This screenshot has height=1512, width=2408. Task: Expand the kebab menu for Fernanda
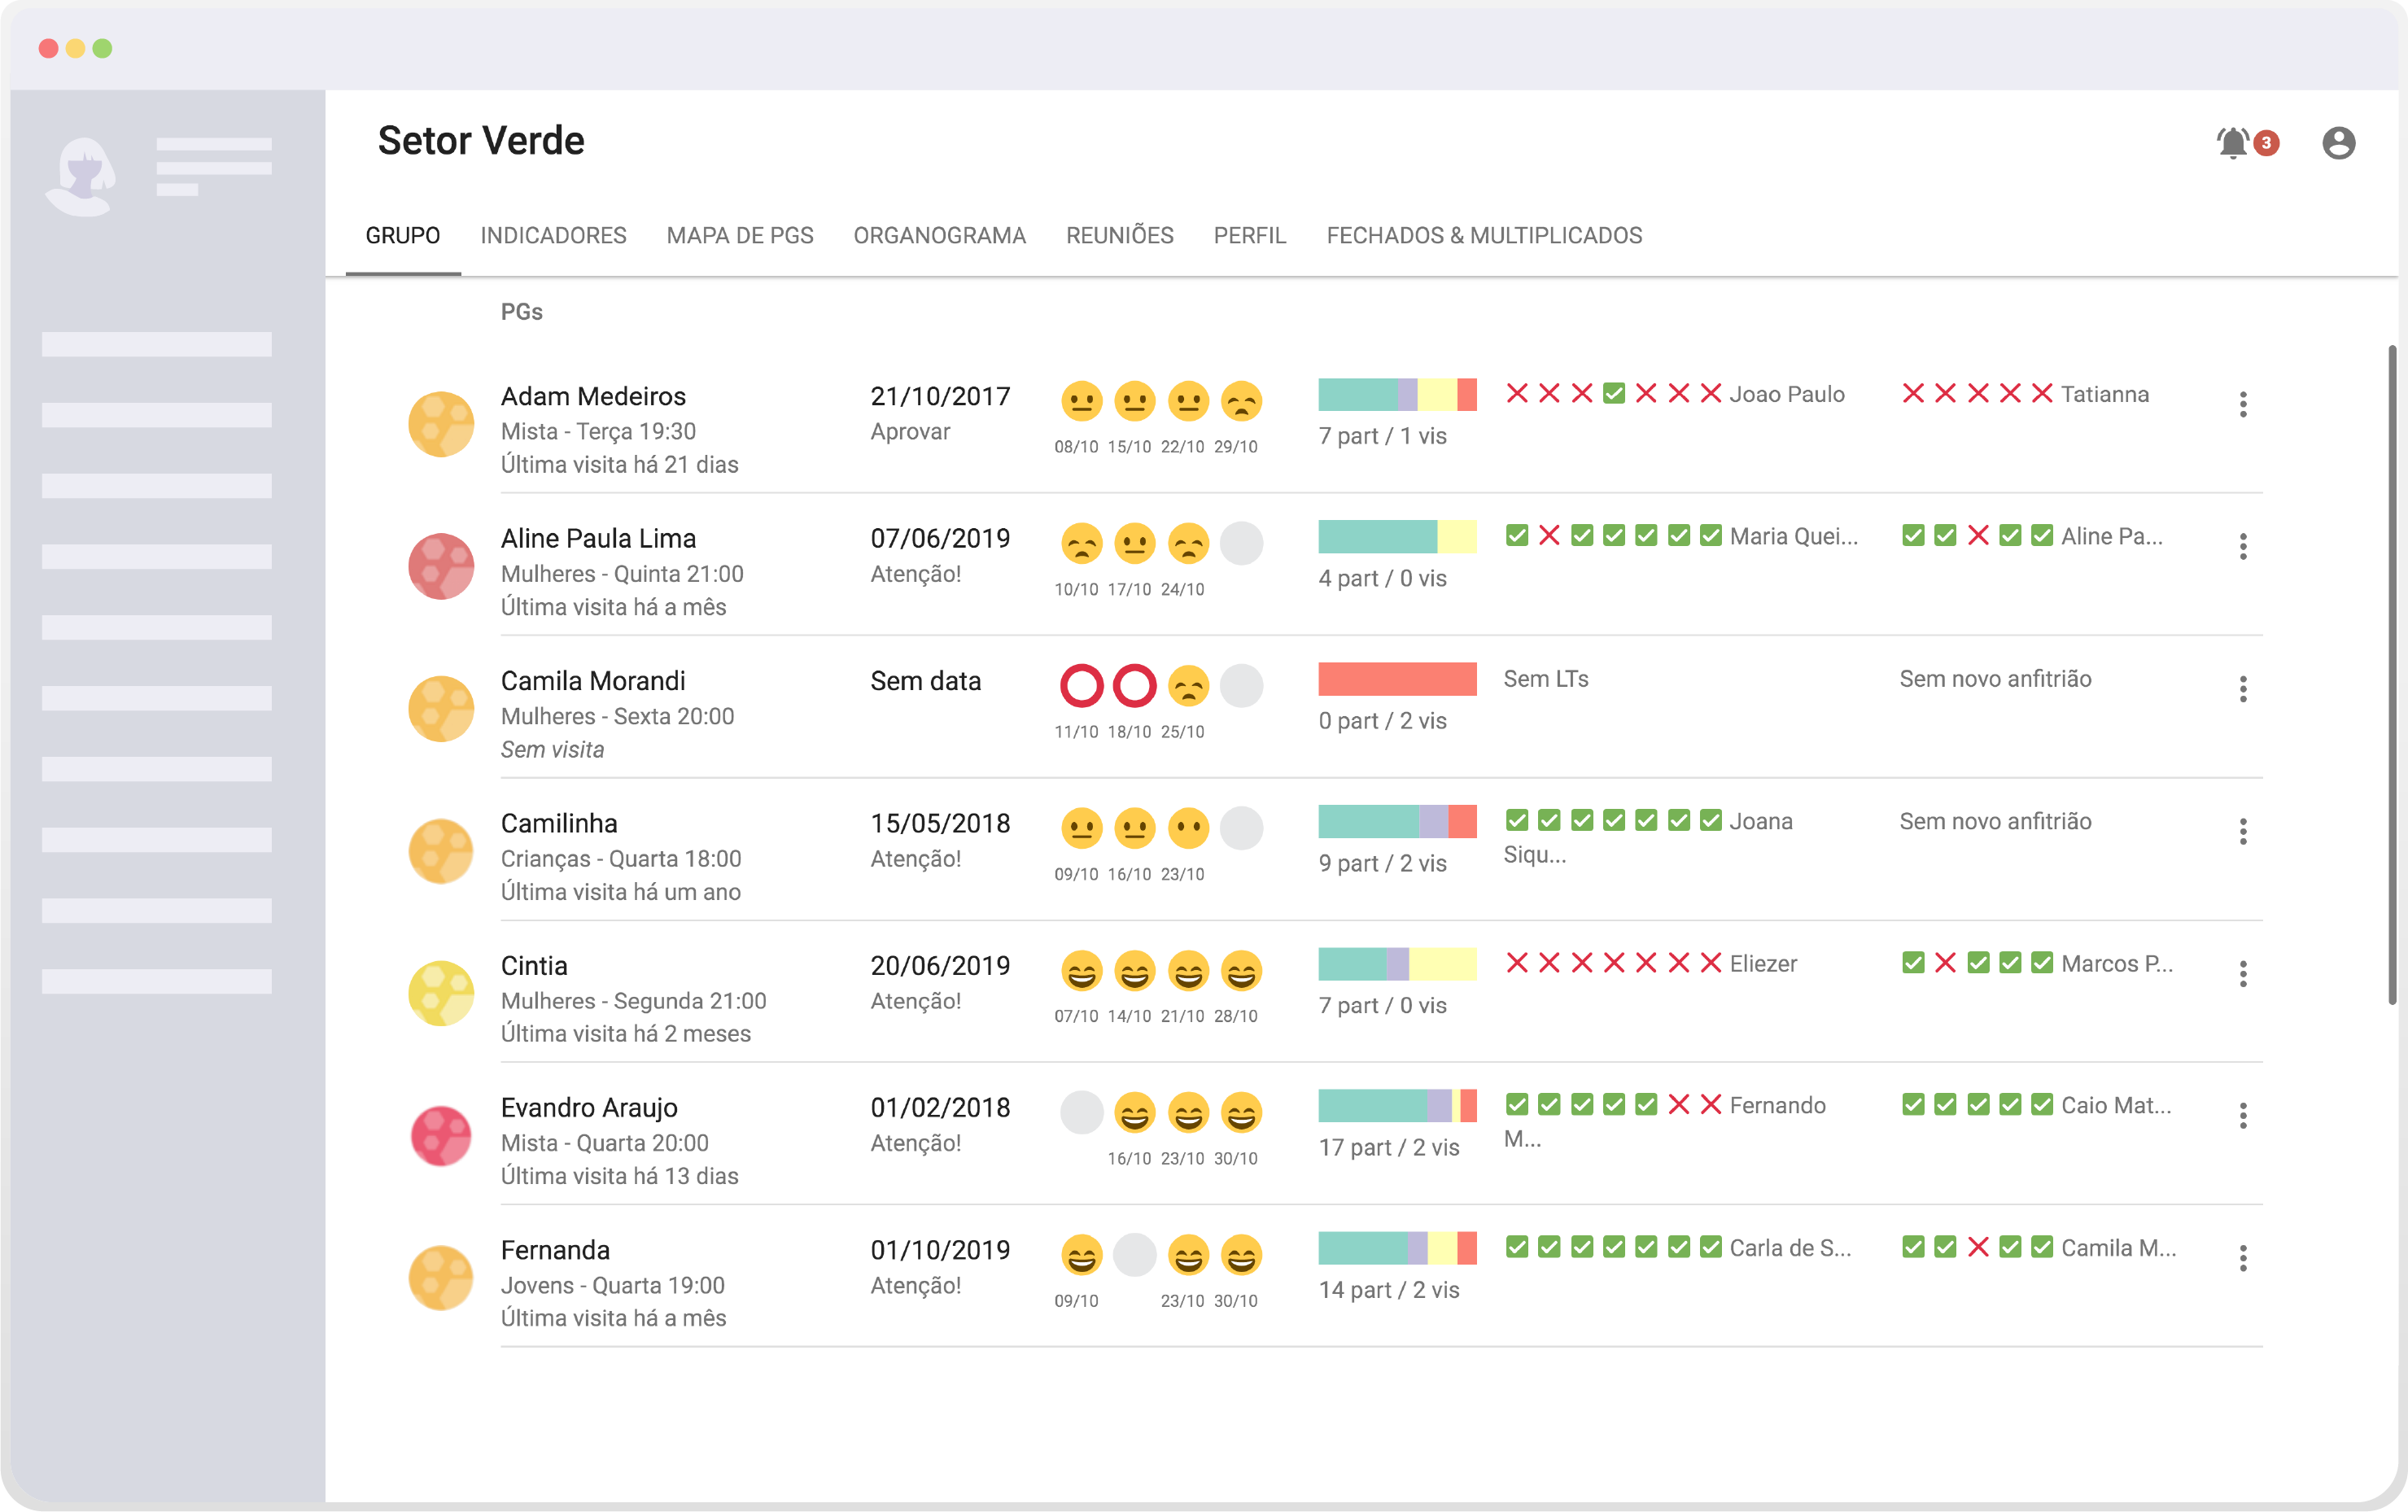[x=2243, y=1258]
